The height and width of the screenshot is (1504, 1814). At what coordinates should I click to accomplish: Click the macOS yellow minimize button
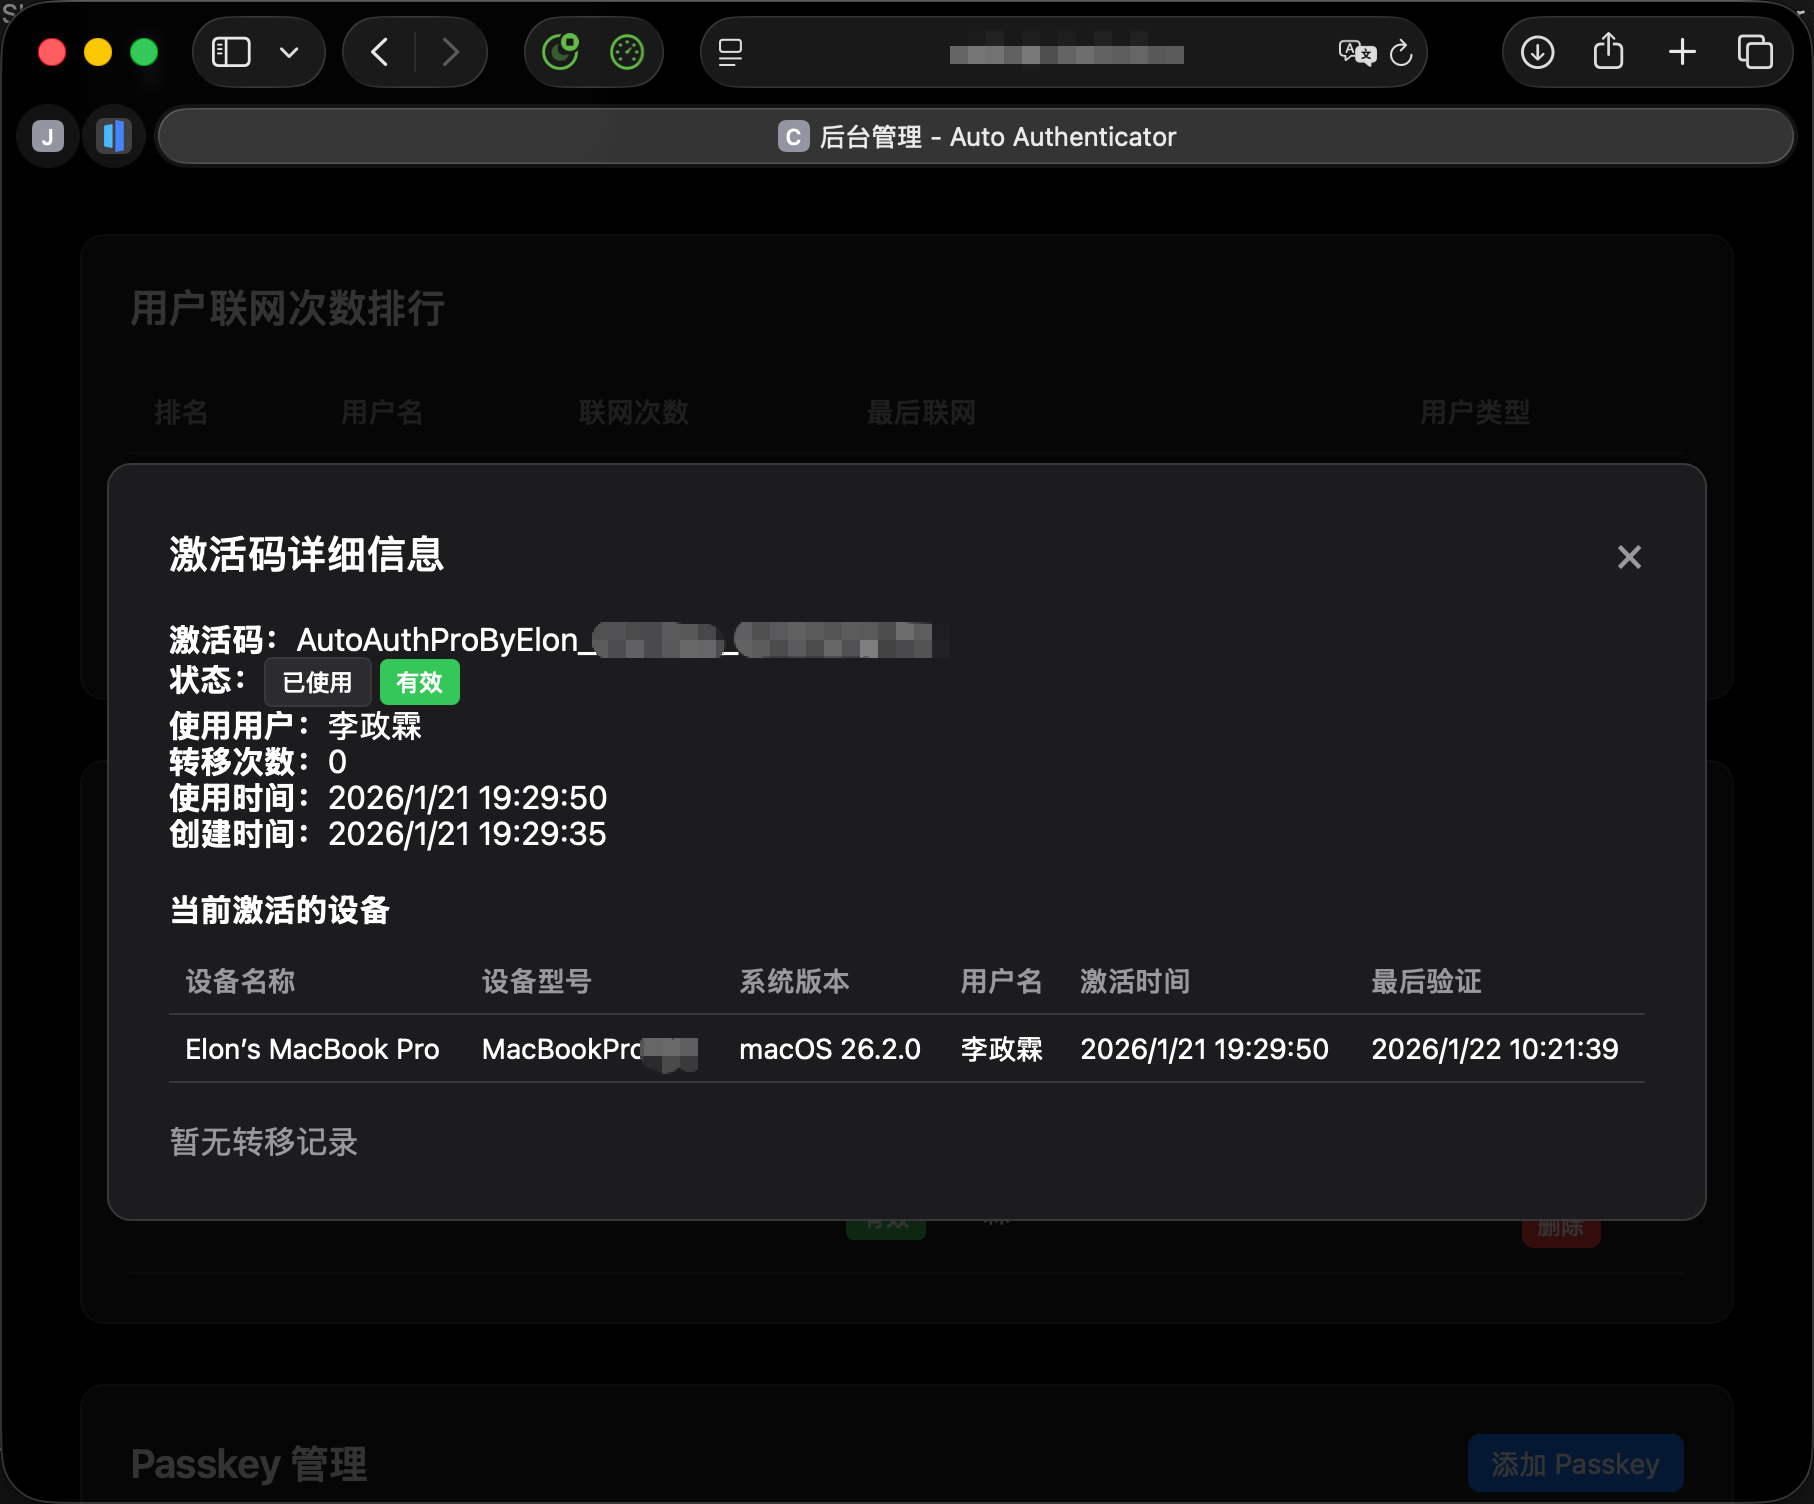pos(98,52)
